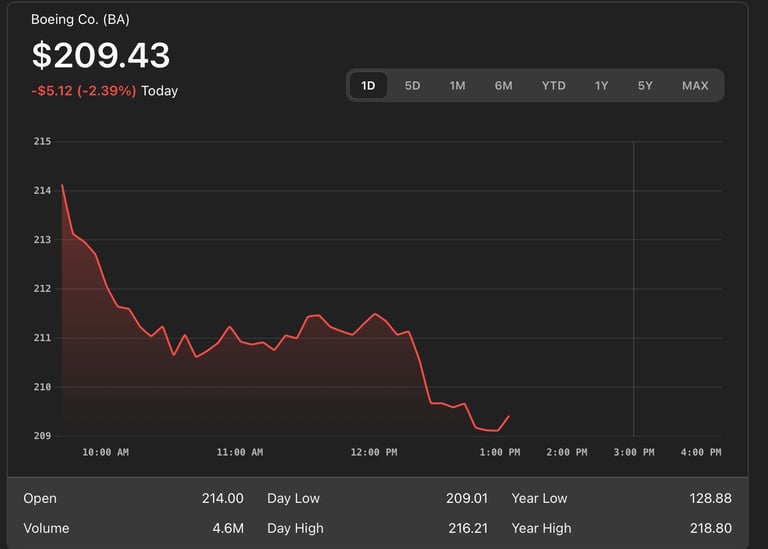Click the 210 y-axis label

[42, 387]
